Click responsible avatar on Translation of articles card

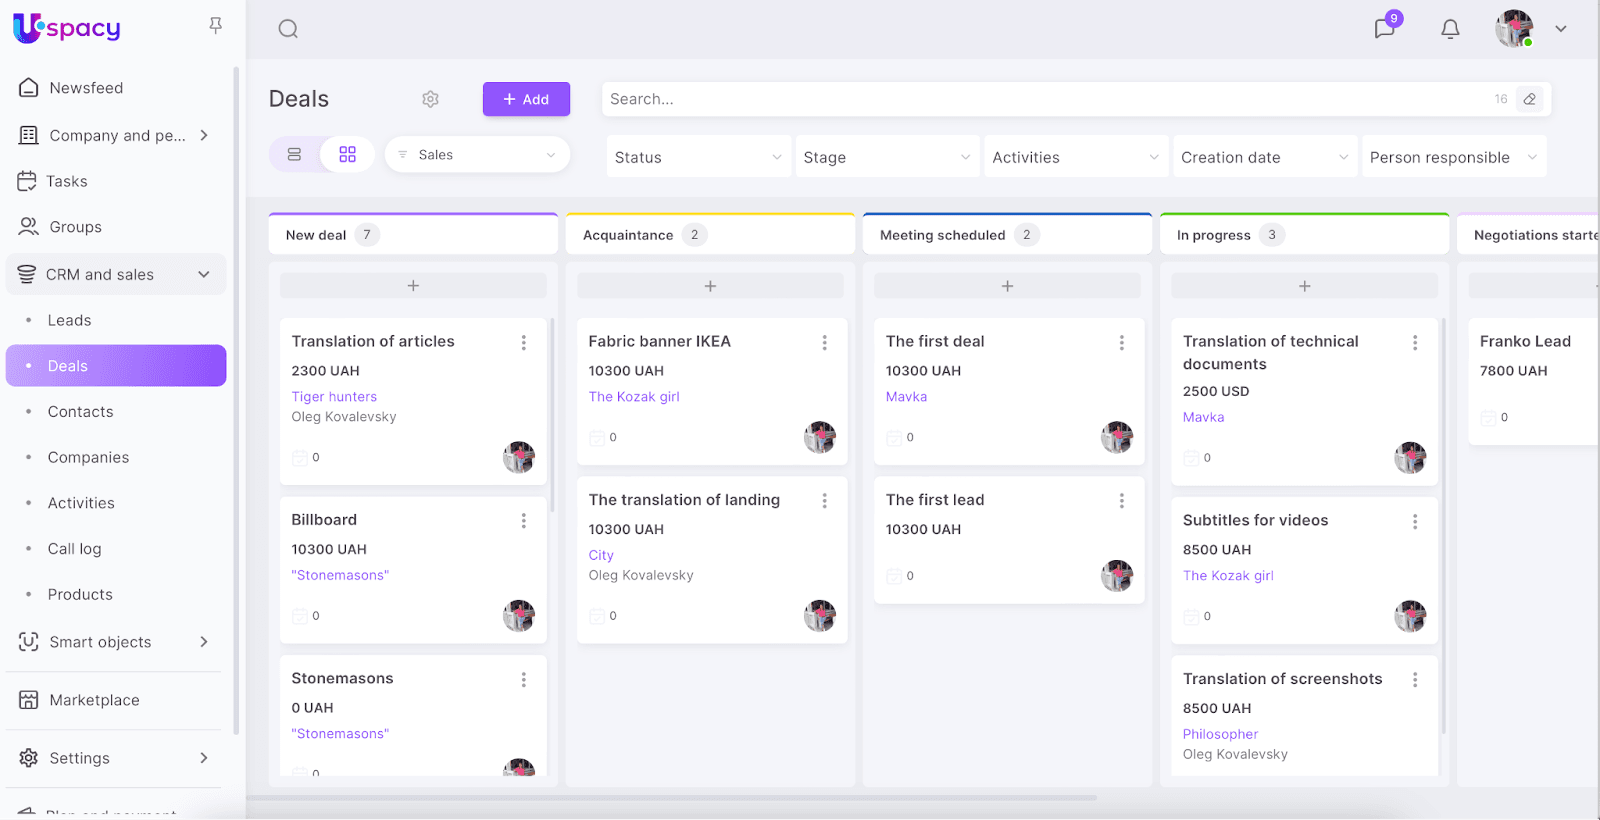pyautogui.click(x=519, y=457)
